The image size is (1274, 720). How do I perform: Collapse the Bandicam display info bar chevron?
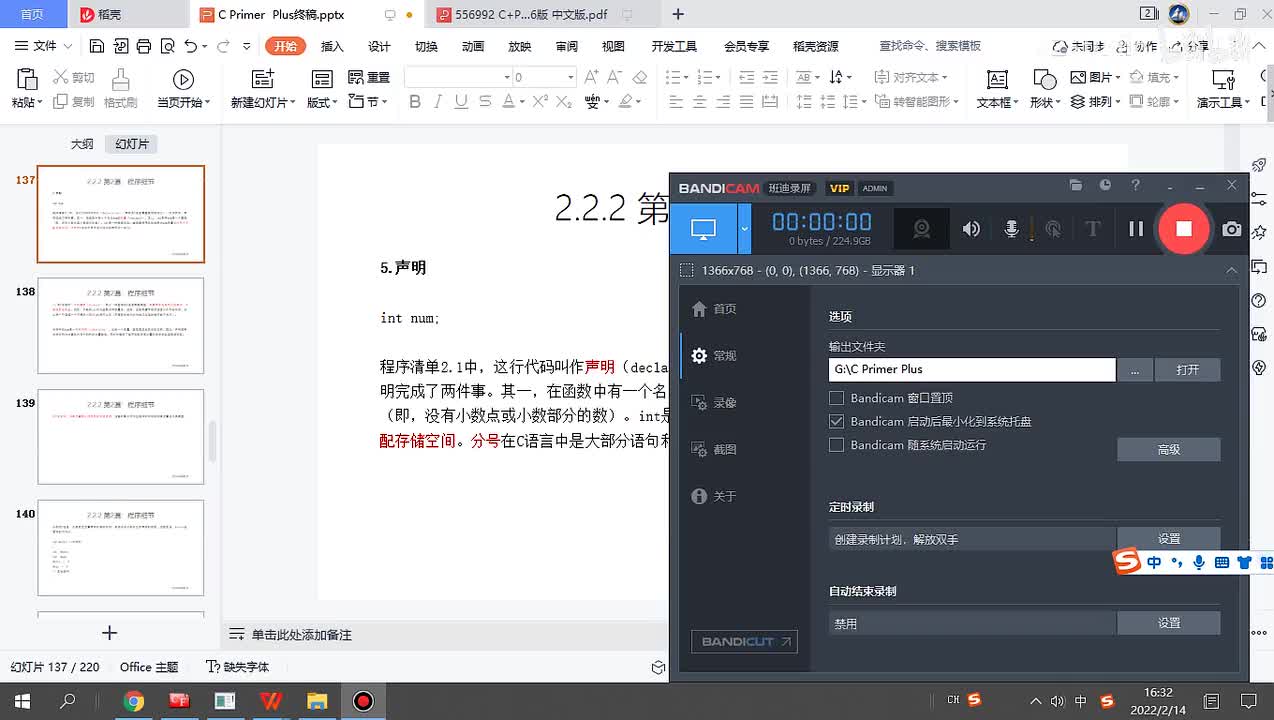(1232, 270)
